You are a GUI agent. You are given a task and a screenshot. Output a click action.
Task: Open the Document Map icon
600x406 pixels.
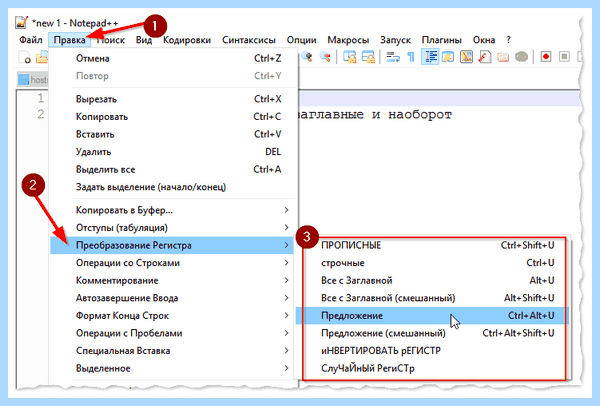pyautogui.click(x=466, y=57)
